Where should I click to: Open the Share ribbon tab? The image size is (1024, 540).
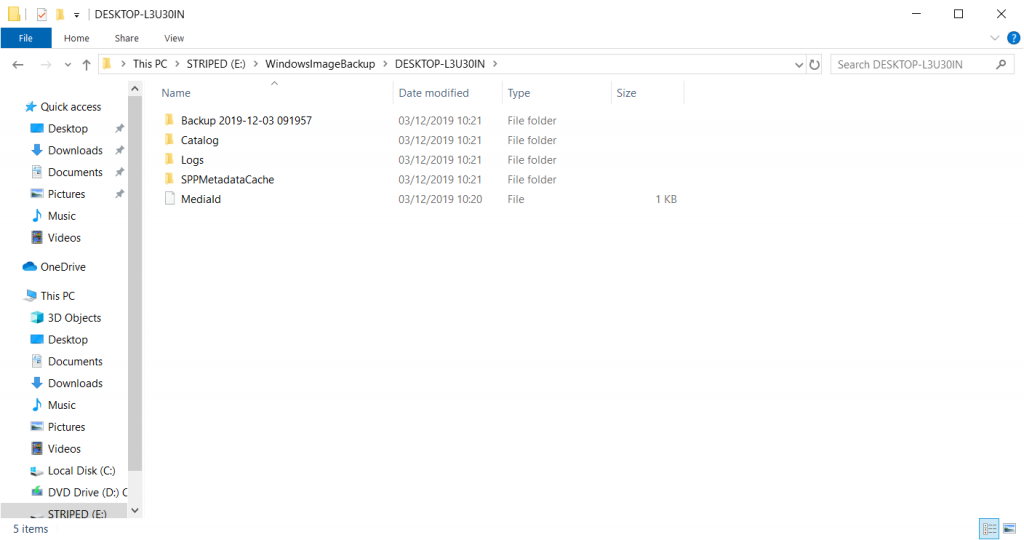(x=127, y=38)
